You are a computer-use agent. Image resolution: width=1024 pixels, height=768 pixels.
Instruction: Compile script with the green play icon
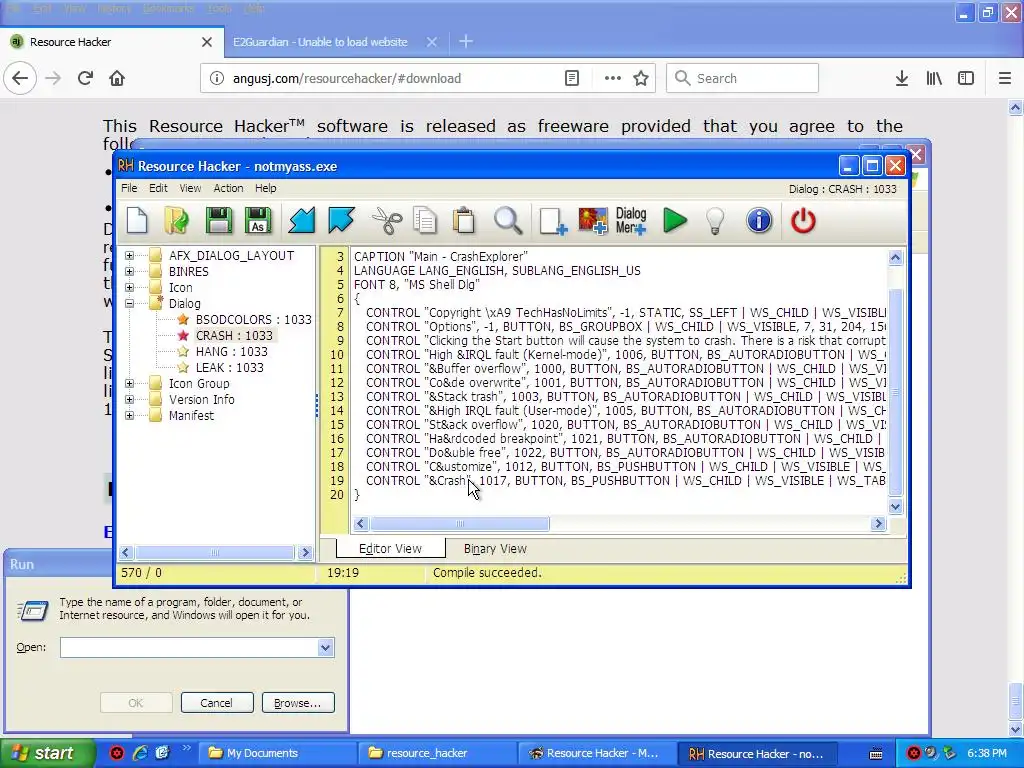[675, 221]
